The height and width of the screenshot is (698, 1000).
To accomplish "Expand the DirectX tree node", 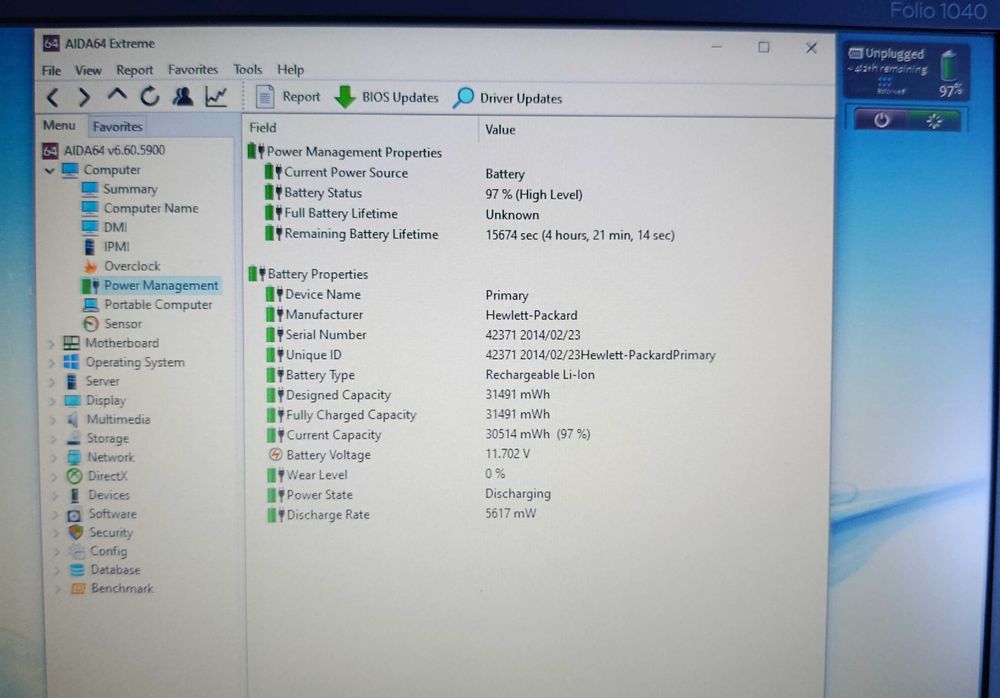I will pos(55,477).
